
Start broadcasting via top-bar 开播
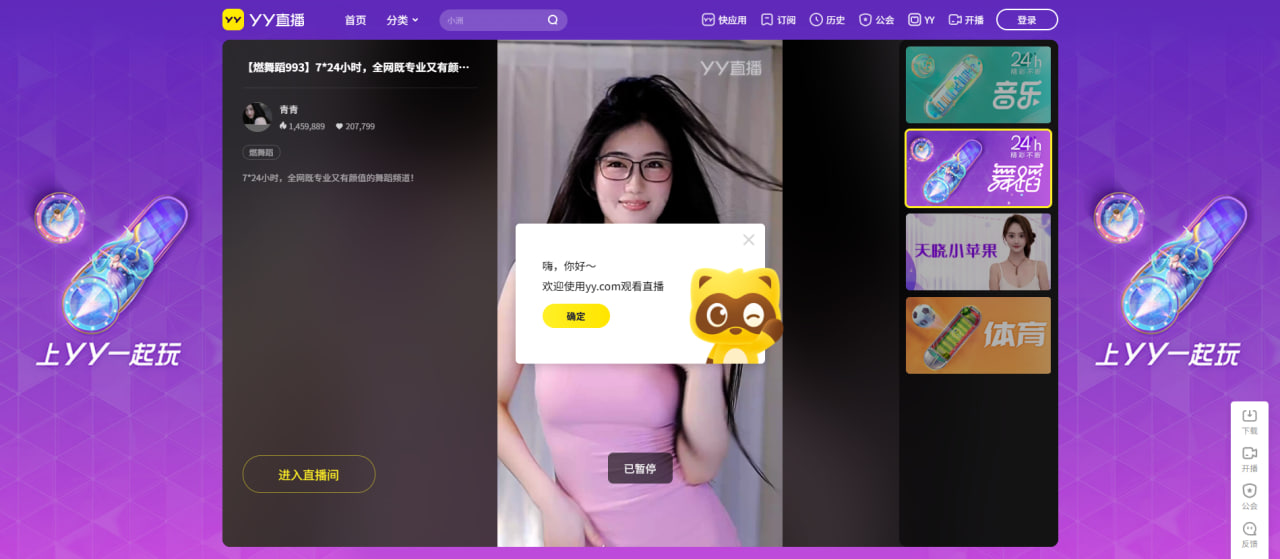966,20
